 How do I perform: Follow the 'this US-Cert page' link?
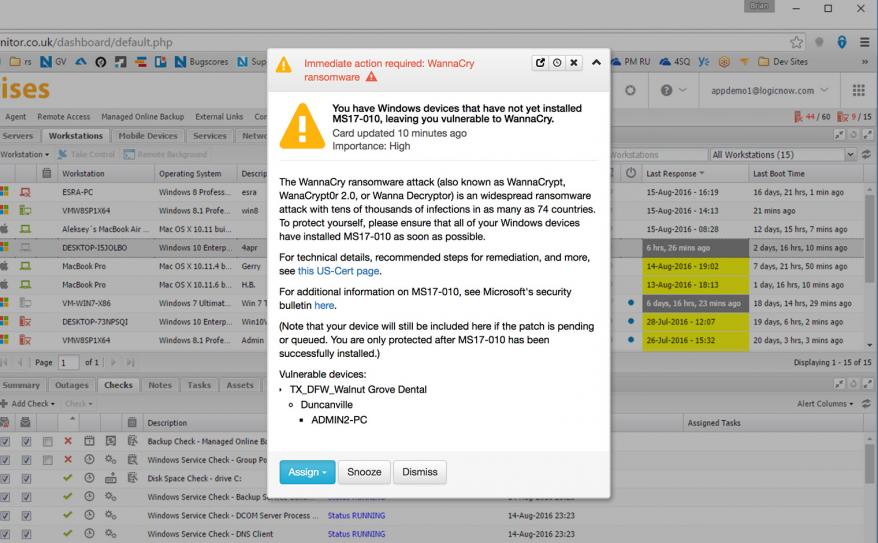click(x=339, y=271)
